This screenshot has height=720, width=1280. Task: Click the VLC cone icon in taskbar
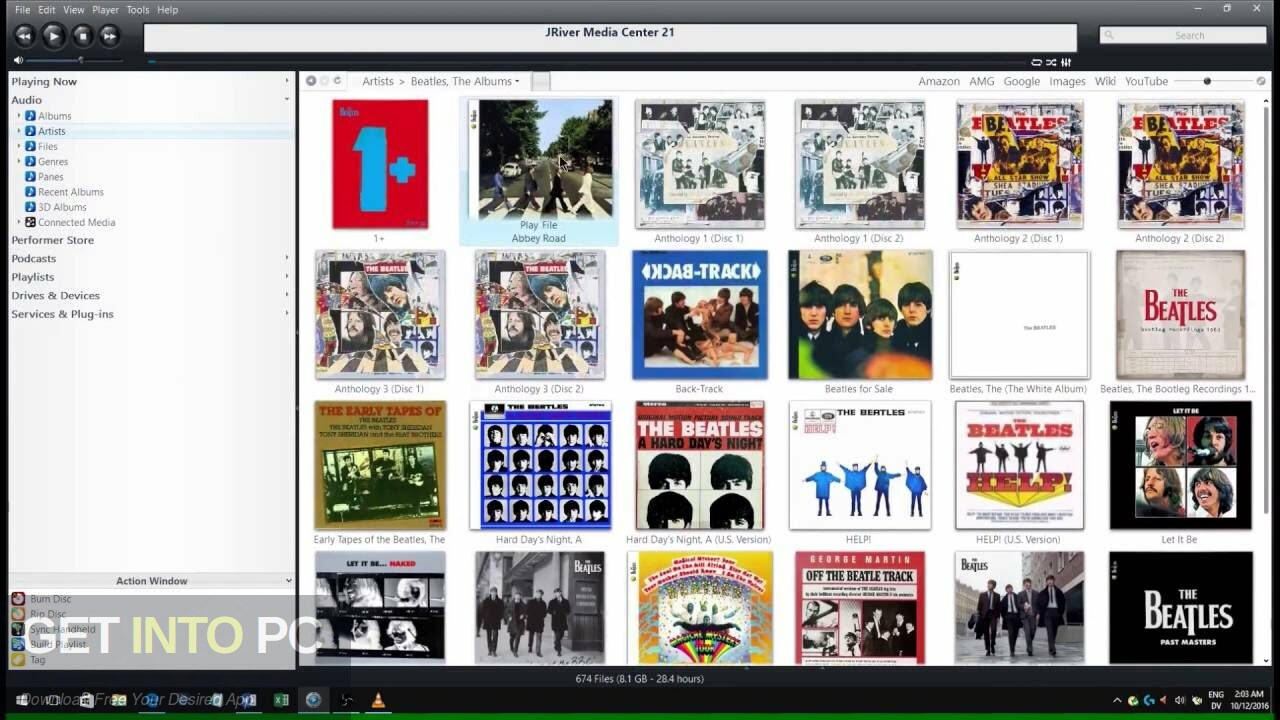point(378,700)
